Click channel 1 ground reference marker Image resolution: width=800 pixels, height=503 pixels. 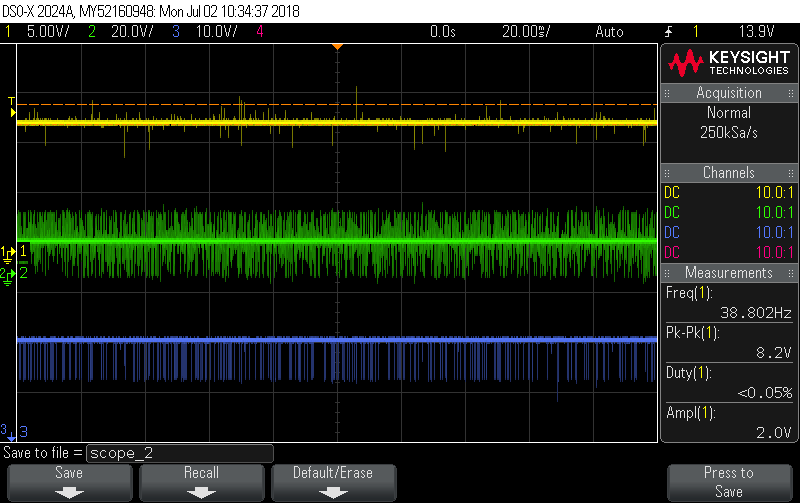(x=8, y=254)
